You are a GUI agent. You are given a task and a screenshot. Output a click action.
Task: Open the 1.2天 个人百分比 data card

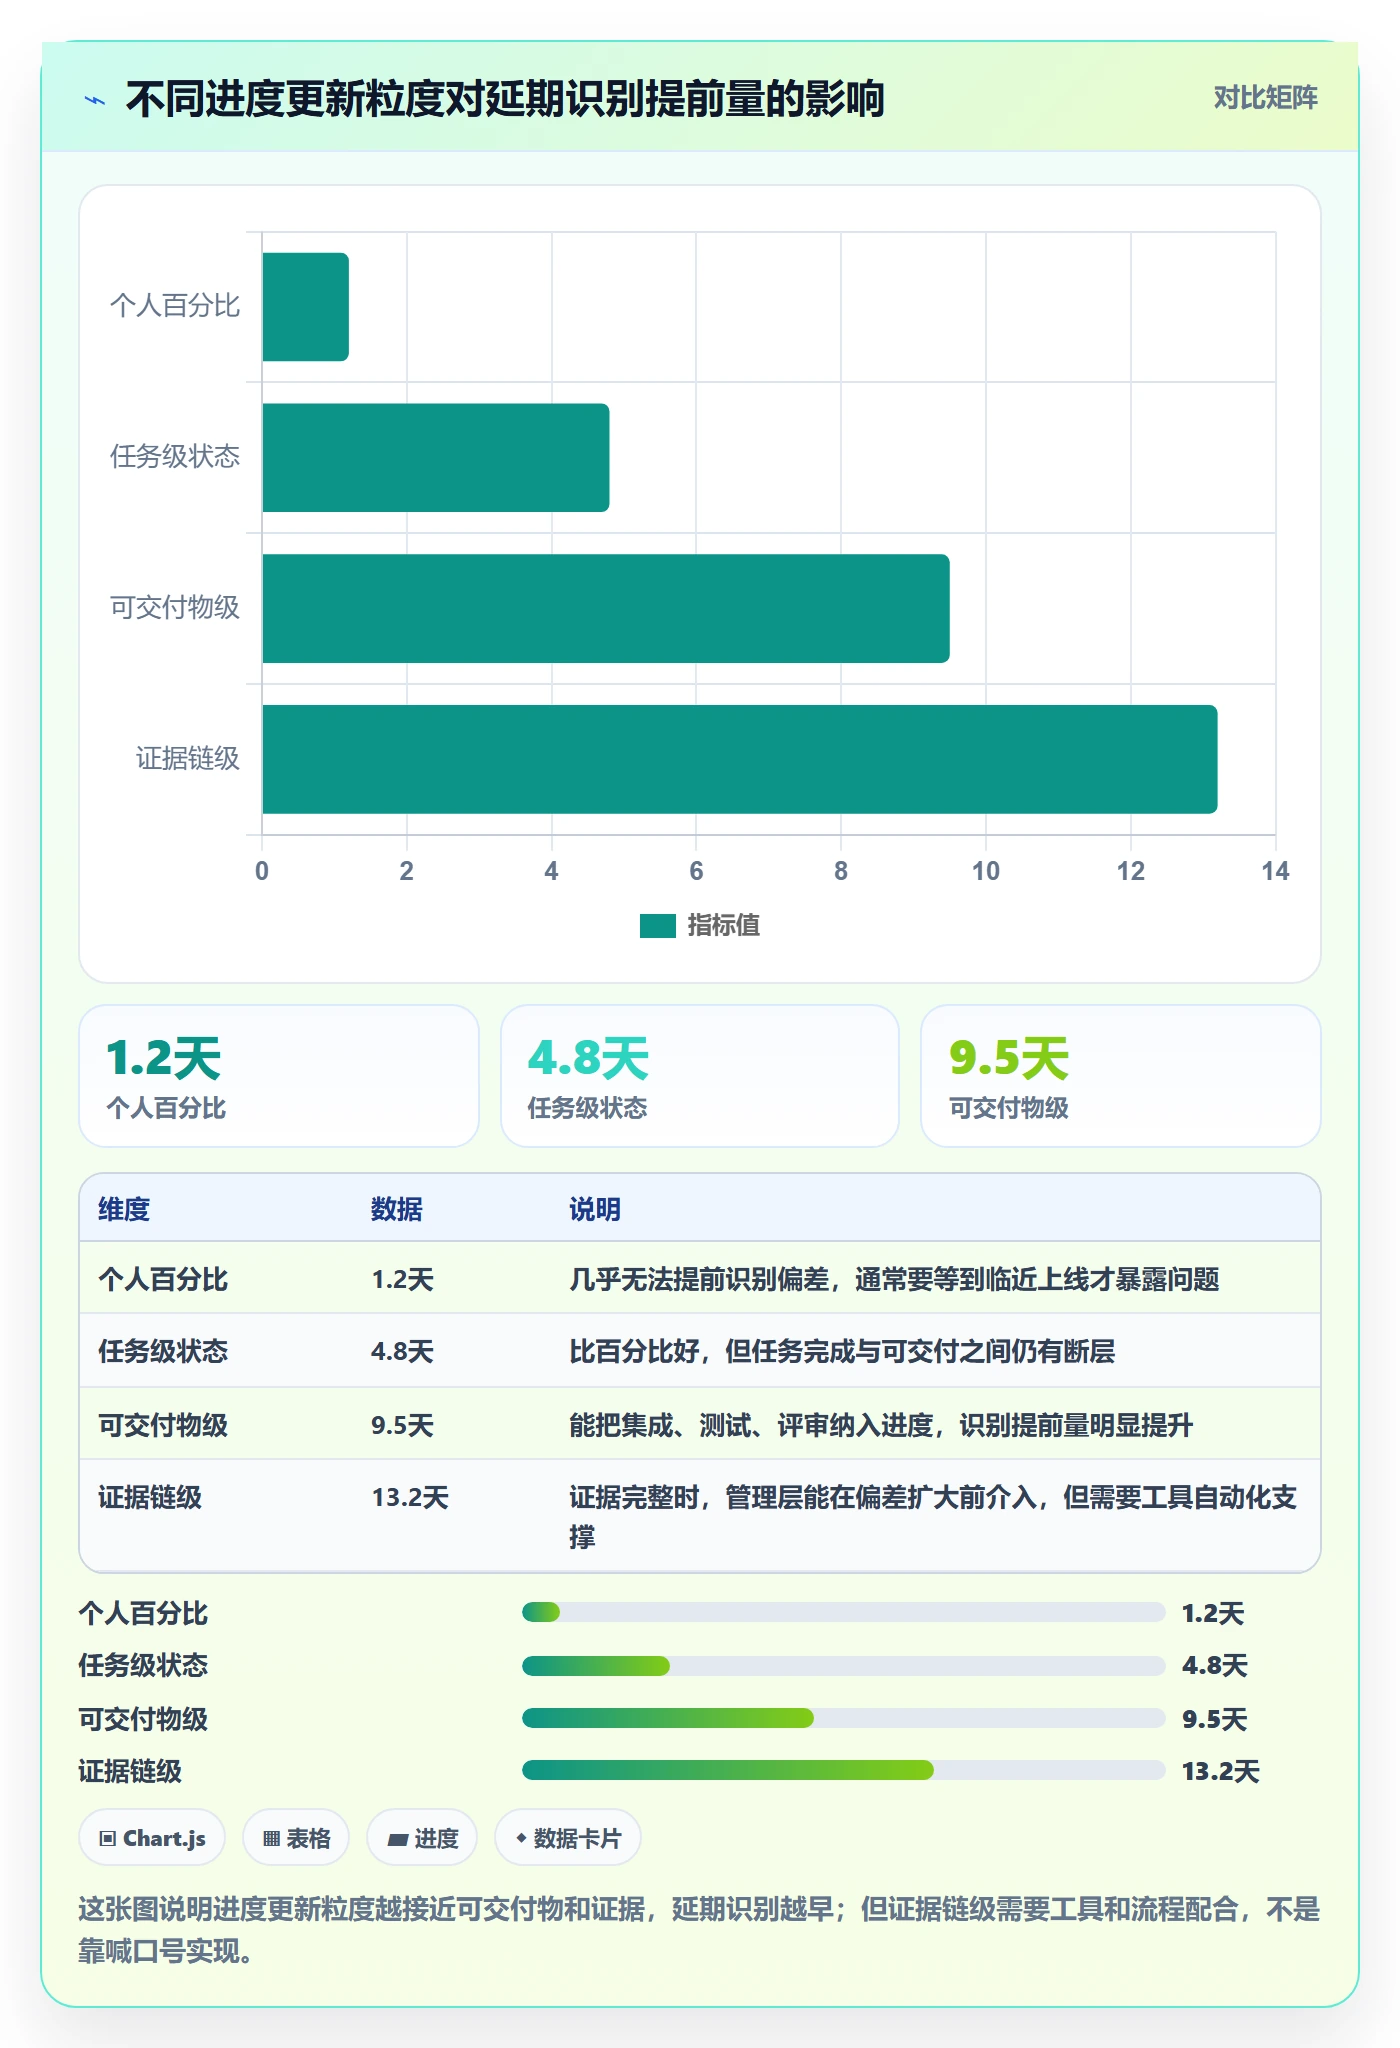click(279, 1076)
